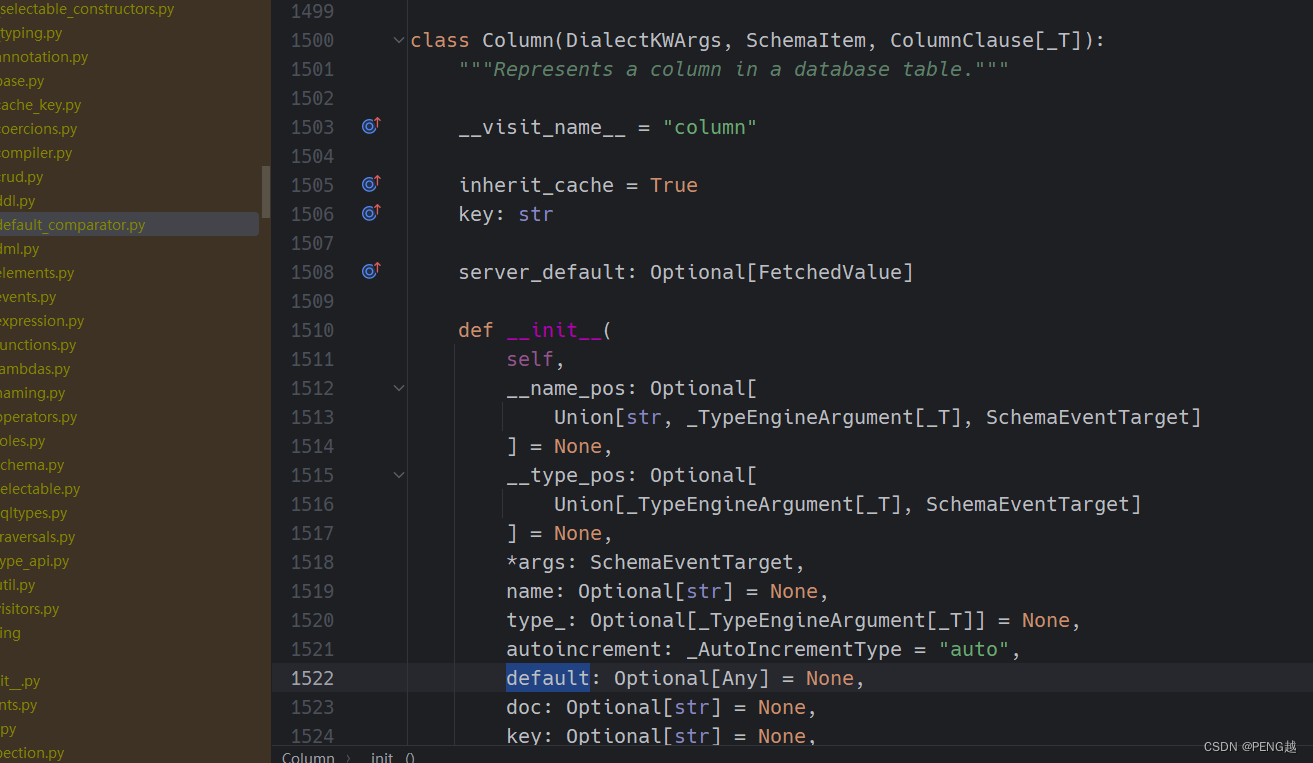Screen dimensions: 1313x763
Task: Click the gutter icon beside key: str
Action: tap(371, 213)
